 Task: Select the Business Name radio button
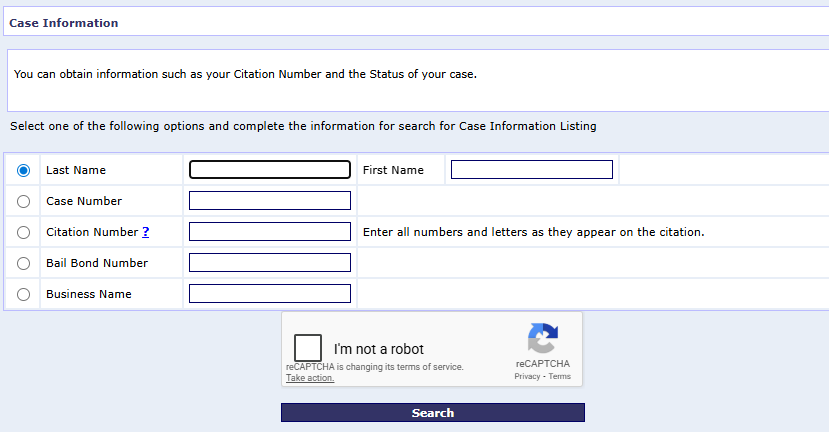[24, 294]
